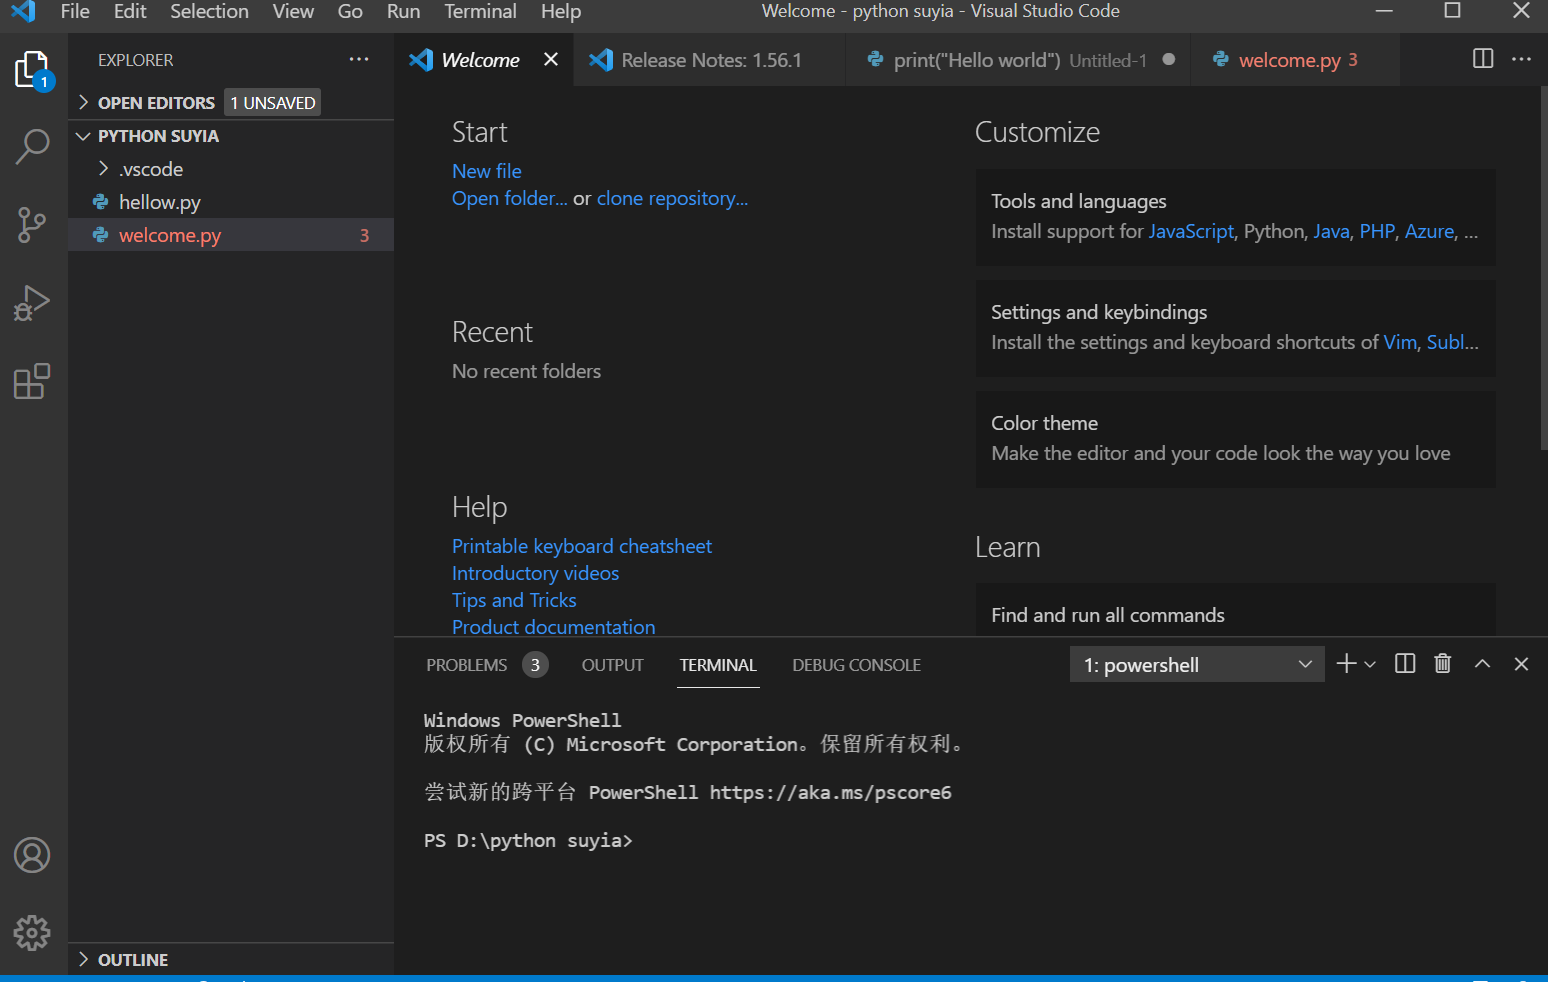Open the Explorer view in activity bar
The image size is (1548, 982).
(33, 70)
